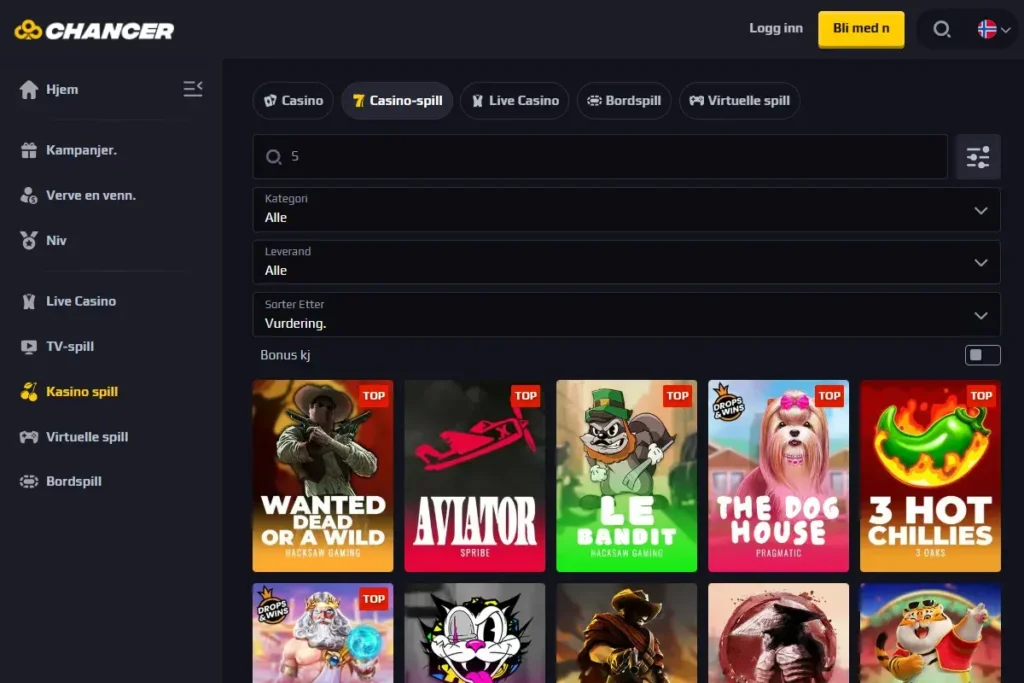Open the Zeus game thumbnail
The height and width of the screenshot is (683, 1024).
pyautogui.click(x=323, y=633)
